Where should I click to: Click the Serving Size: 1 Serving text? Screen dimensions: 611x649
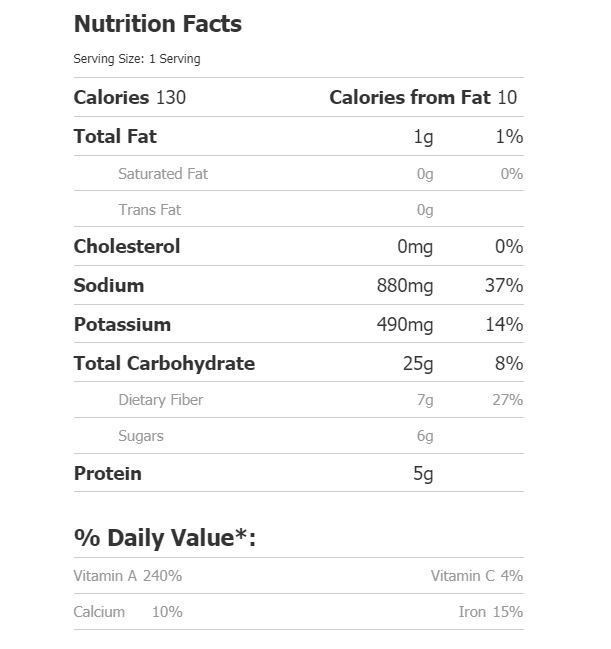136,59
